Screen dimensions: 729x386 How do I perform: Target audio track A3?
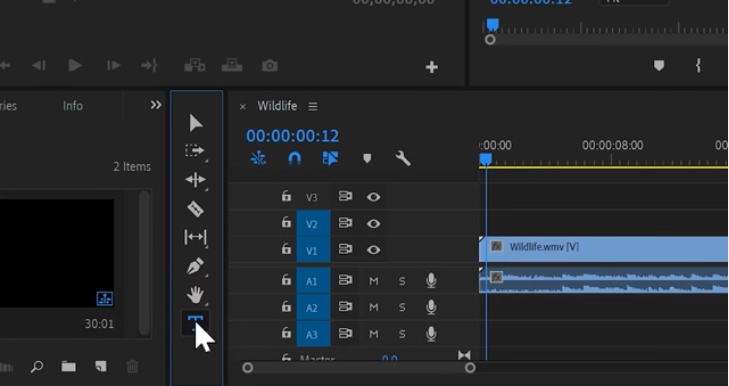click(313, 334)
